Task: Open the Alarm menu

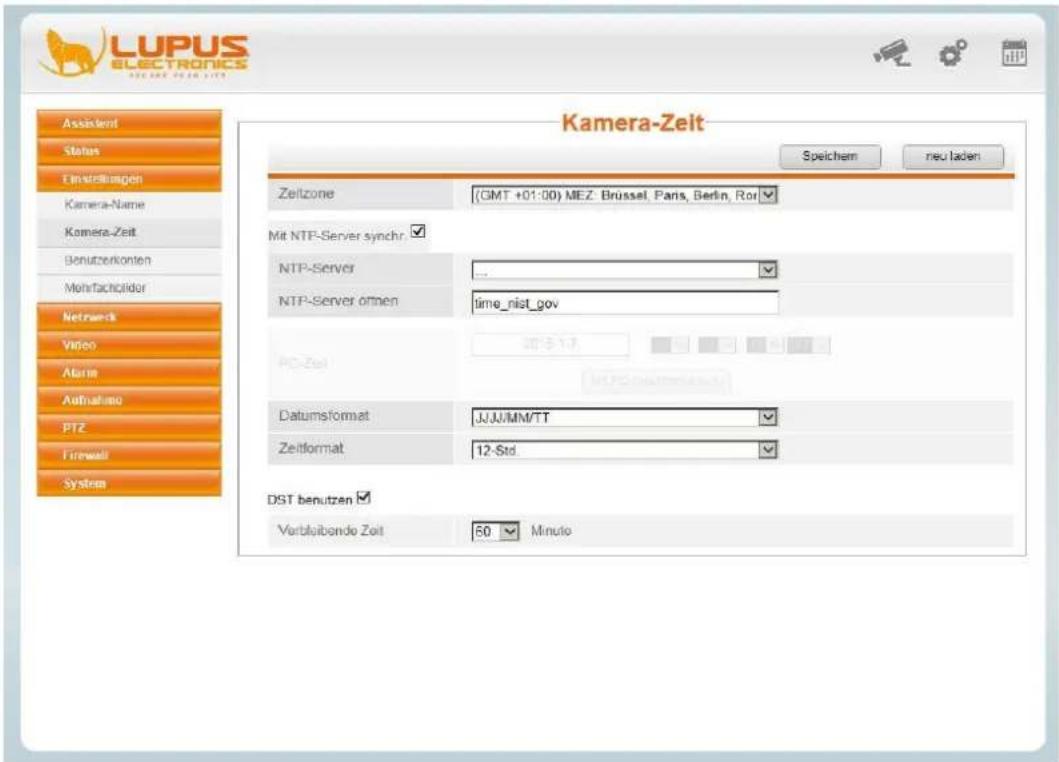Action: tap(129, 373)
